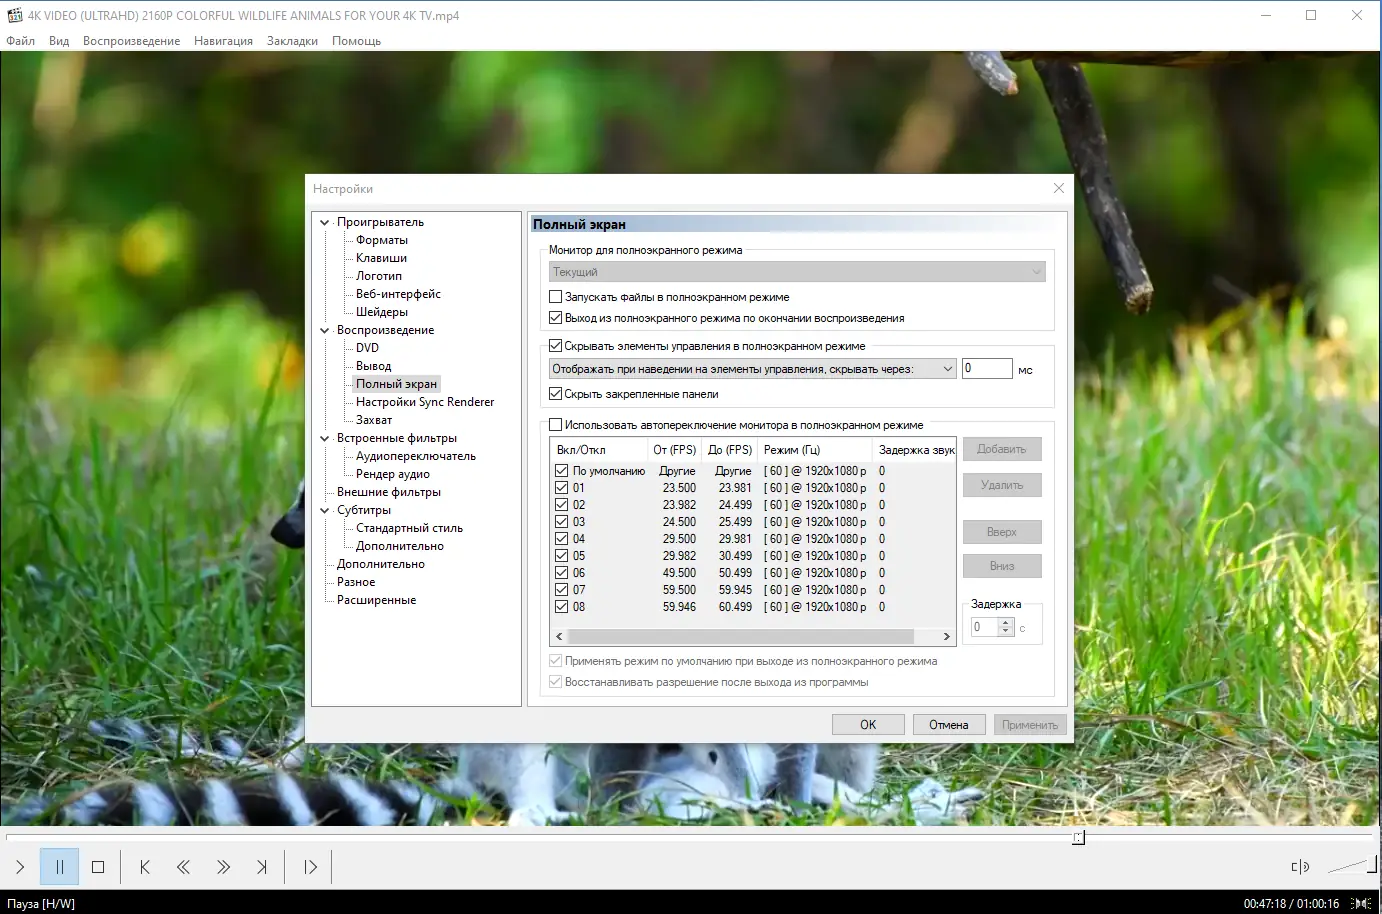Click the Применить button
The width and height of the screenshot is (1382, 914).
pyautogui.click(x=1030, y=725)
